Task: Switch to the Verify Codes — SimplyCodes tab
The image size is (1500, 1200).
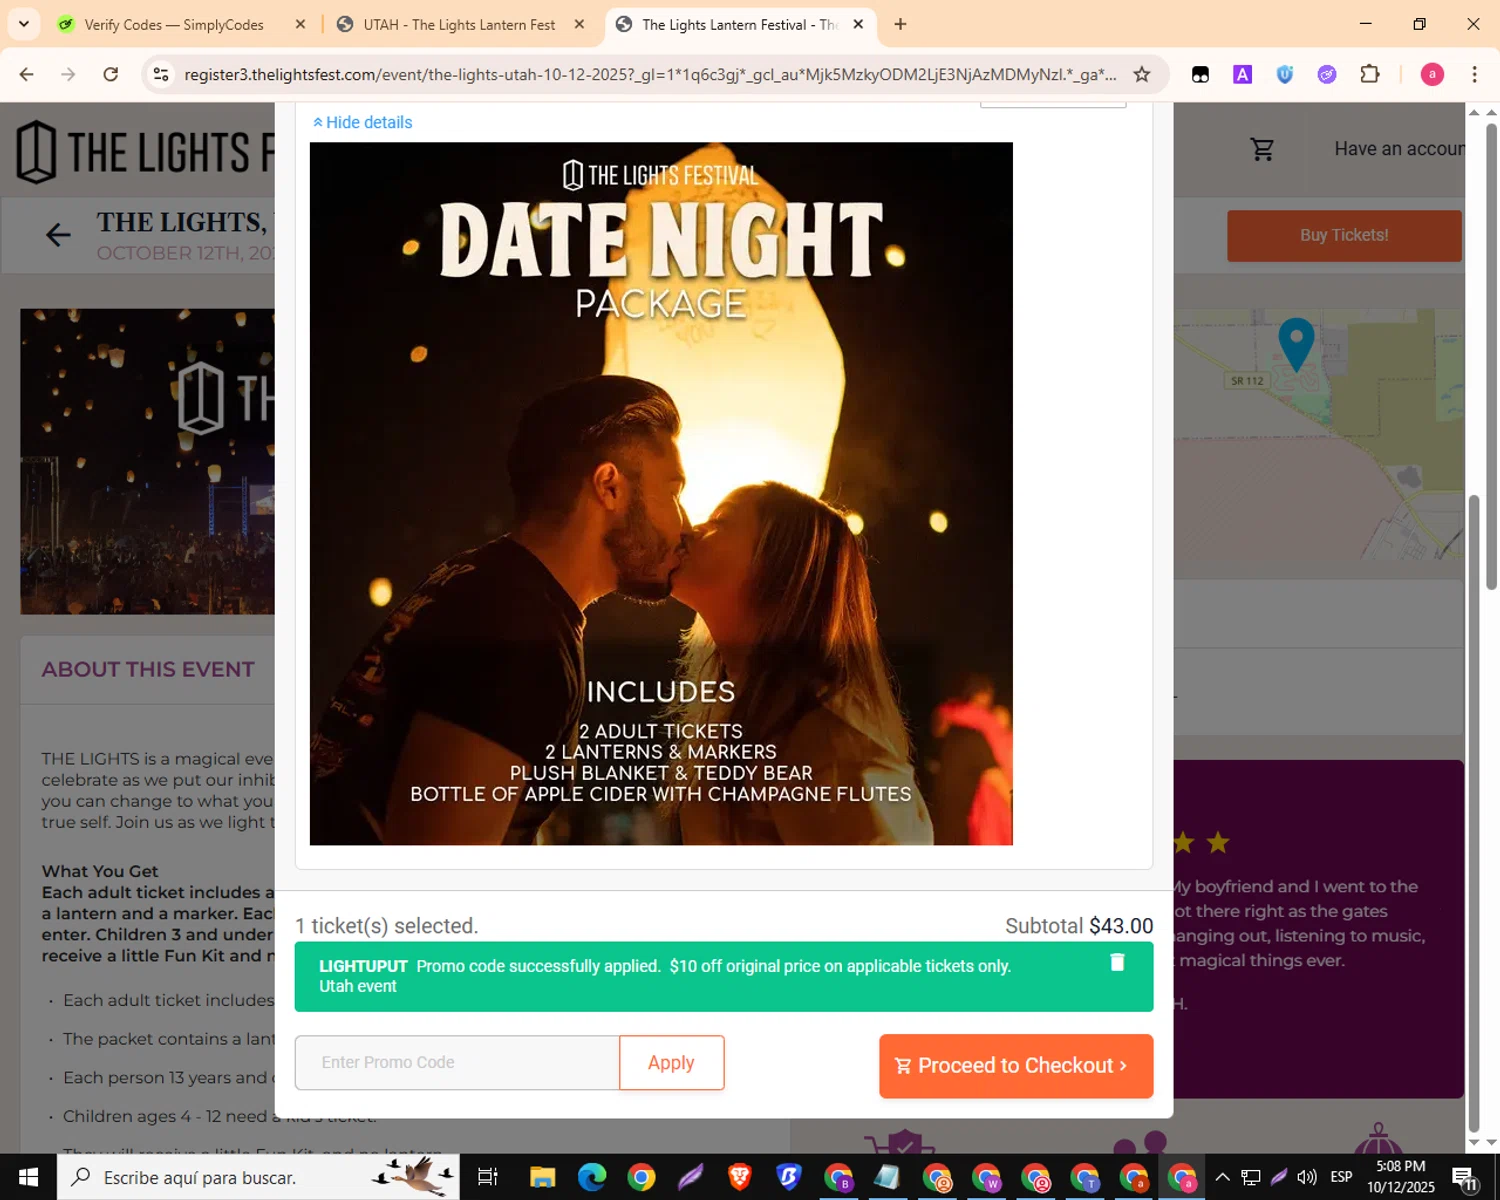Action: click(173, 25)
